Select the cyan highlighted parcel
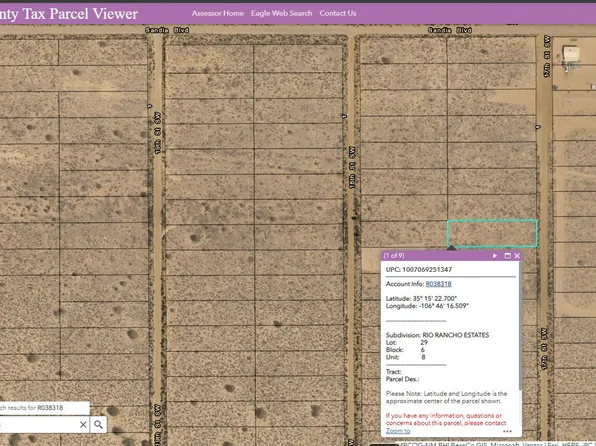Image resolution: width=596 pixels, height=446 pixels. click(492, 233)
